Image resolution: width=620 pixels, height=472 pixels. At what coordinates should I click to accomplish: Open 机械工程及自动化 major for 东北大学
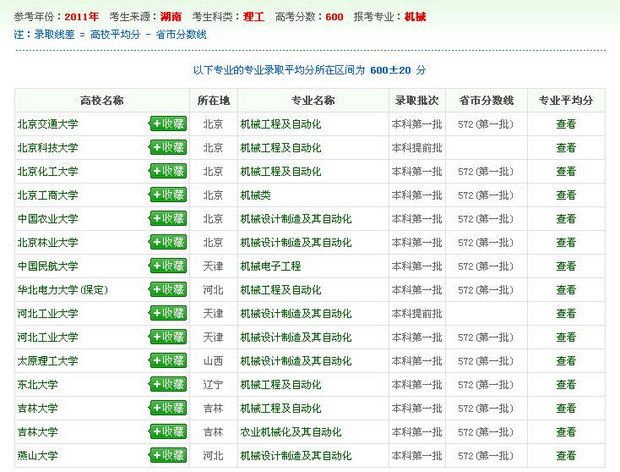pyautogui.click(x=281, y=385)
